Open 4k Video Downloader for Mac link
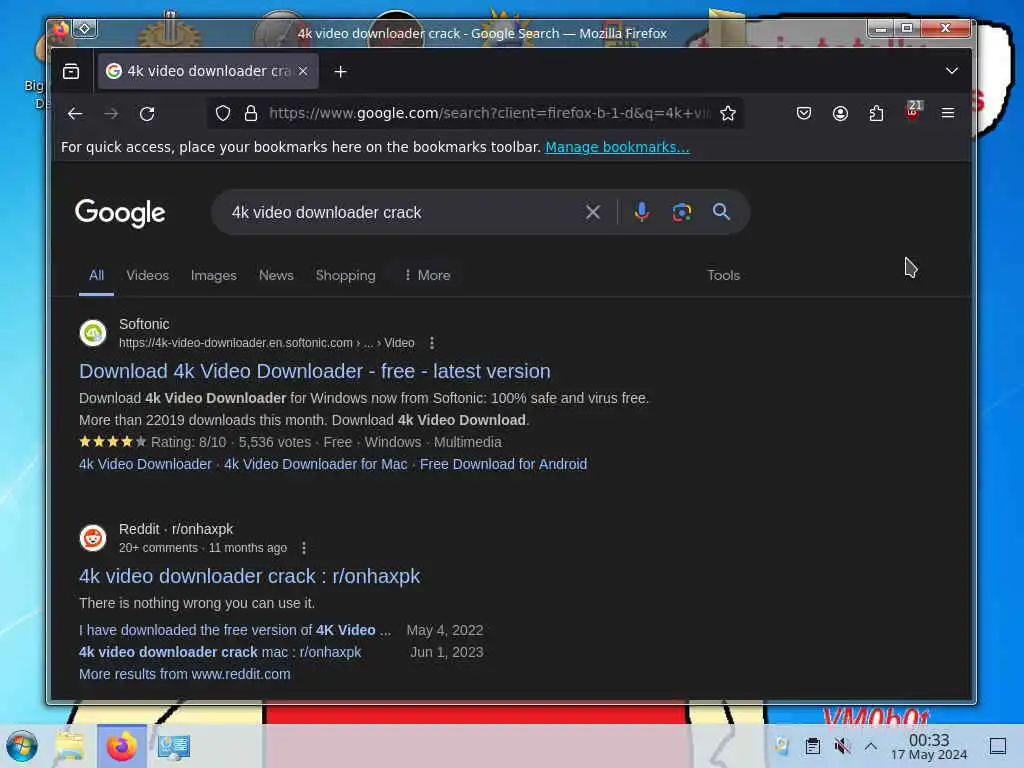 [315, 464]
